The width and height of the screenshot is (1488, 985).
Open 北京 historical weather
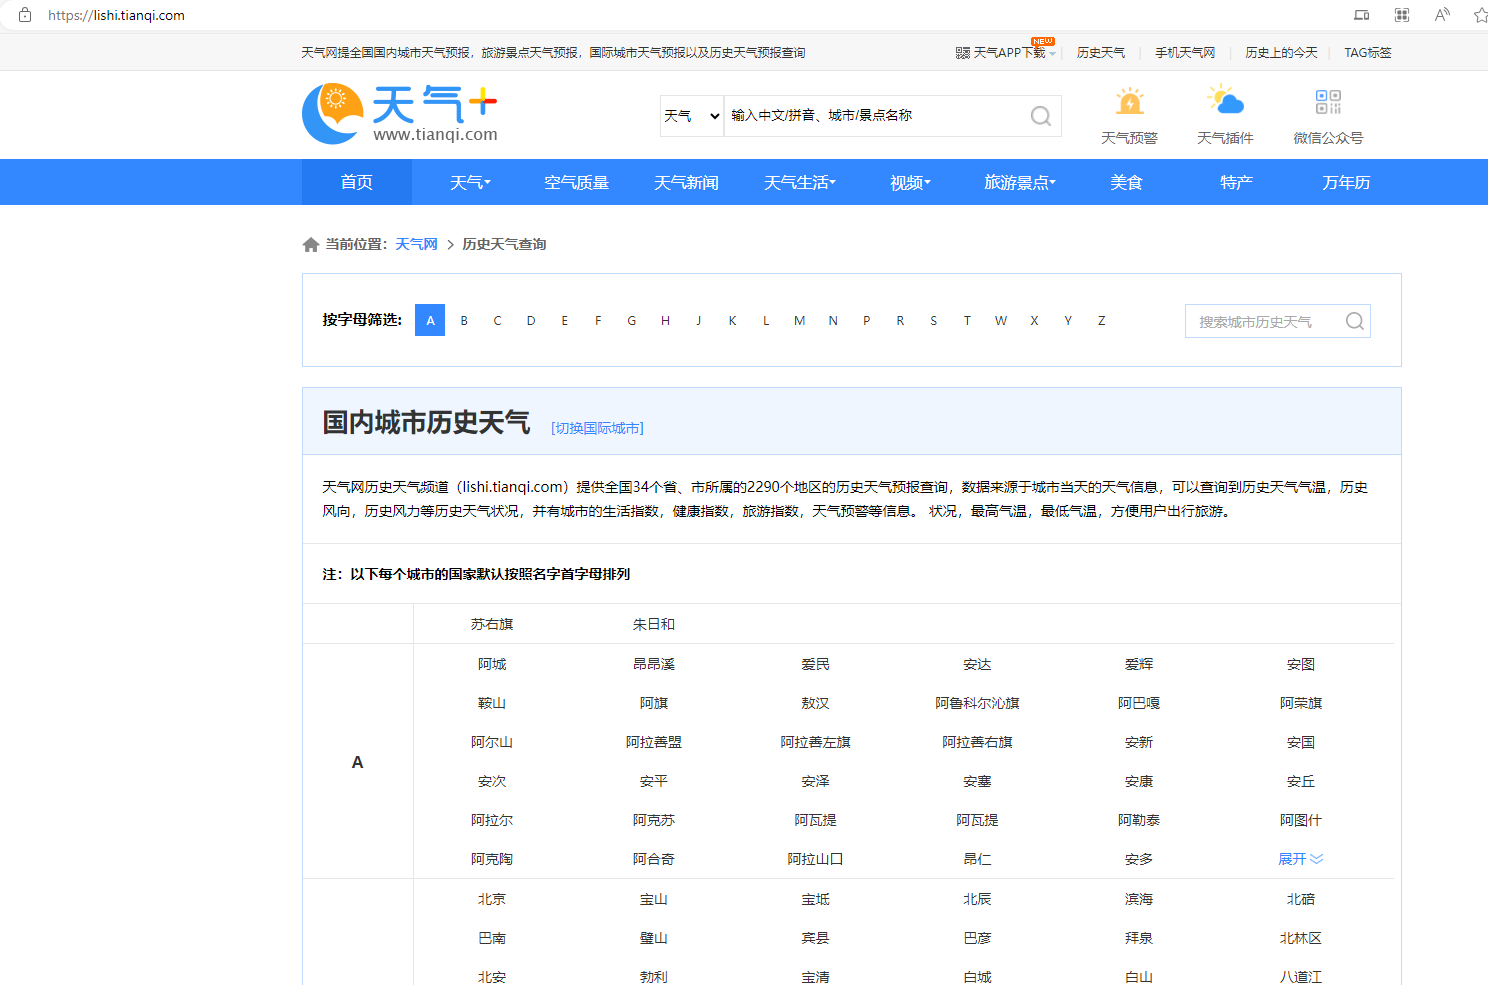pos(492,899)
